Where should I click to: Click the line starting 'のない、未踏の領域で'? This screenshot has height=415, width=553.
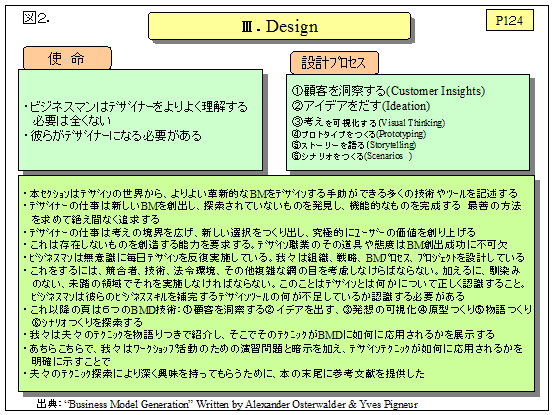click(x=278, y=283)
